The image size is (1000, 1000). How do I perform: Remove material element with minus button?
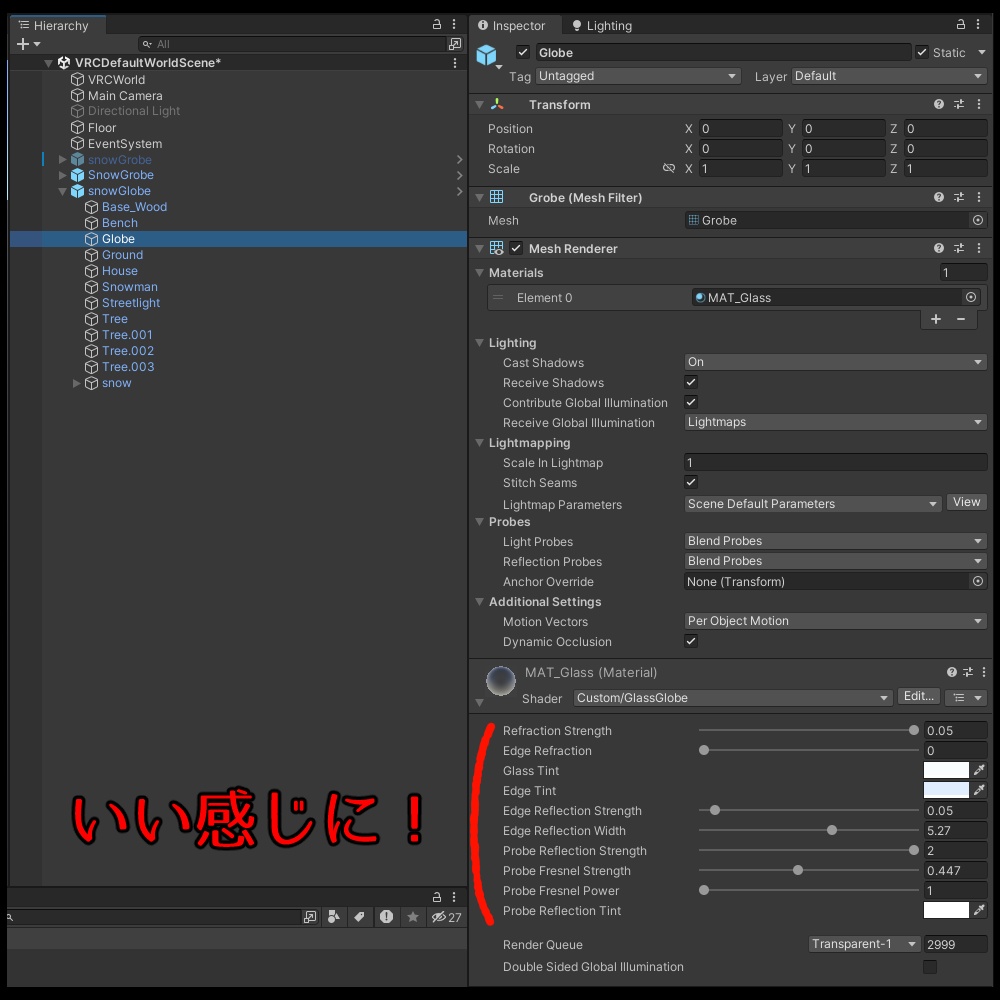(x=961, y=319)
